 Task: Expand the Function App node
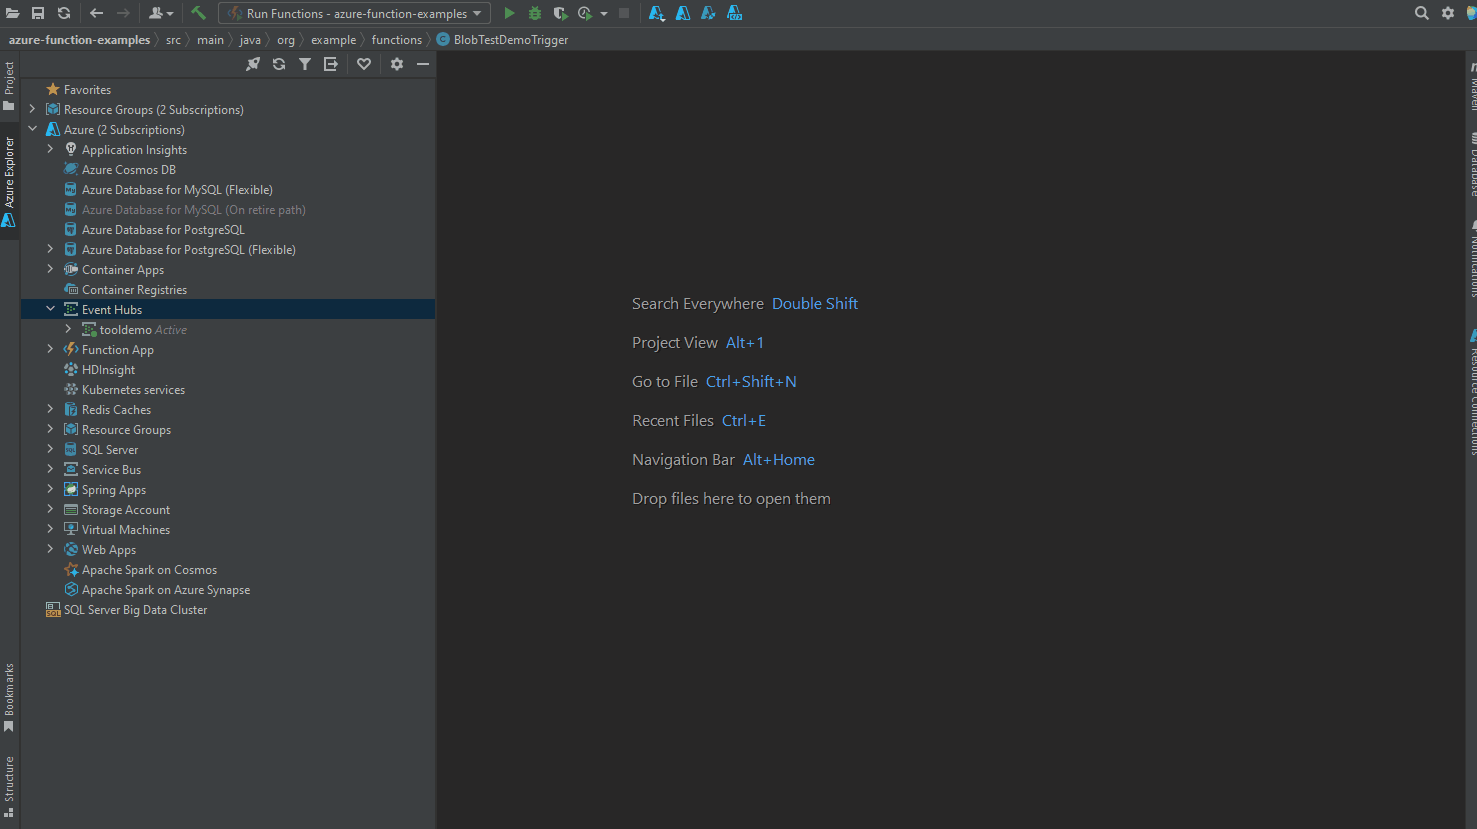(x=49, y=349)
